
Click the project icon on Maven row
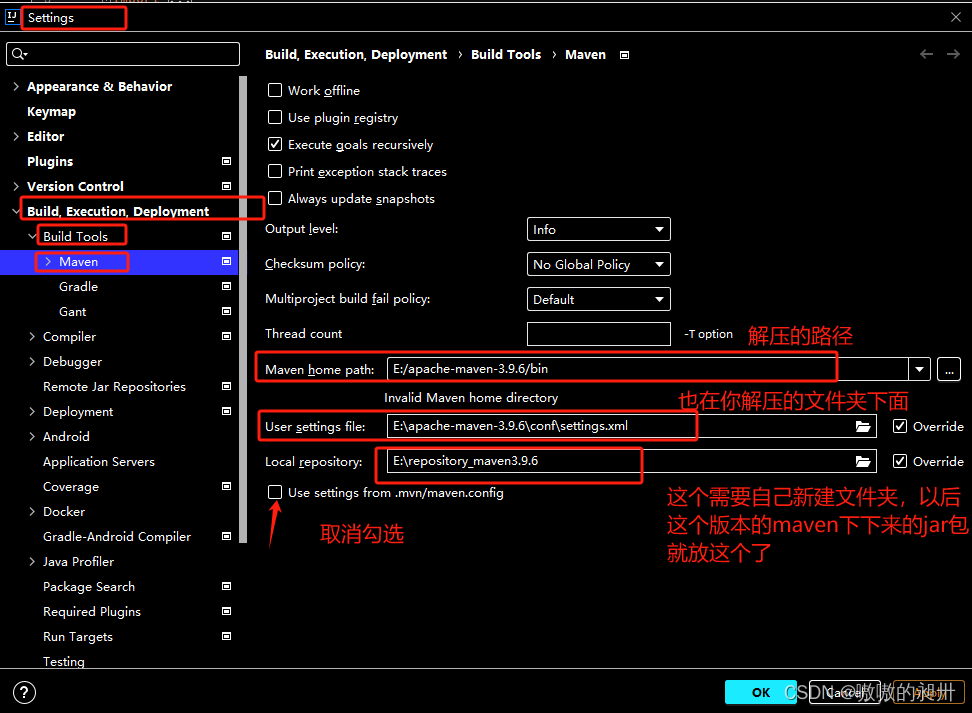226,261
